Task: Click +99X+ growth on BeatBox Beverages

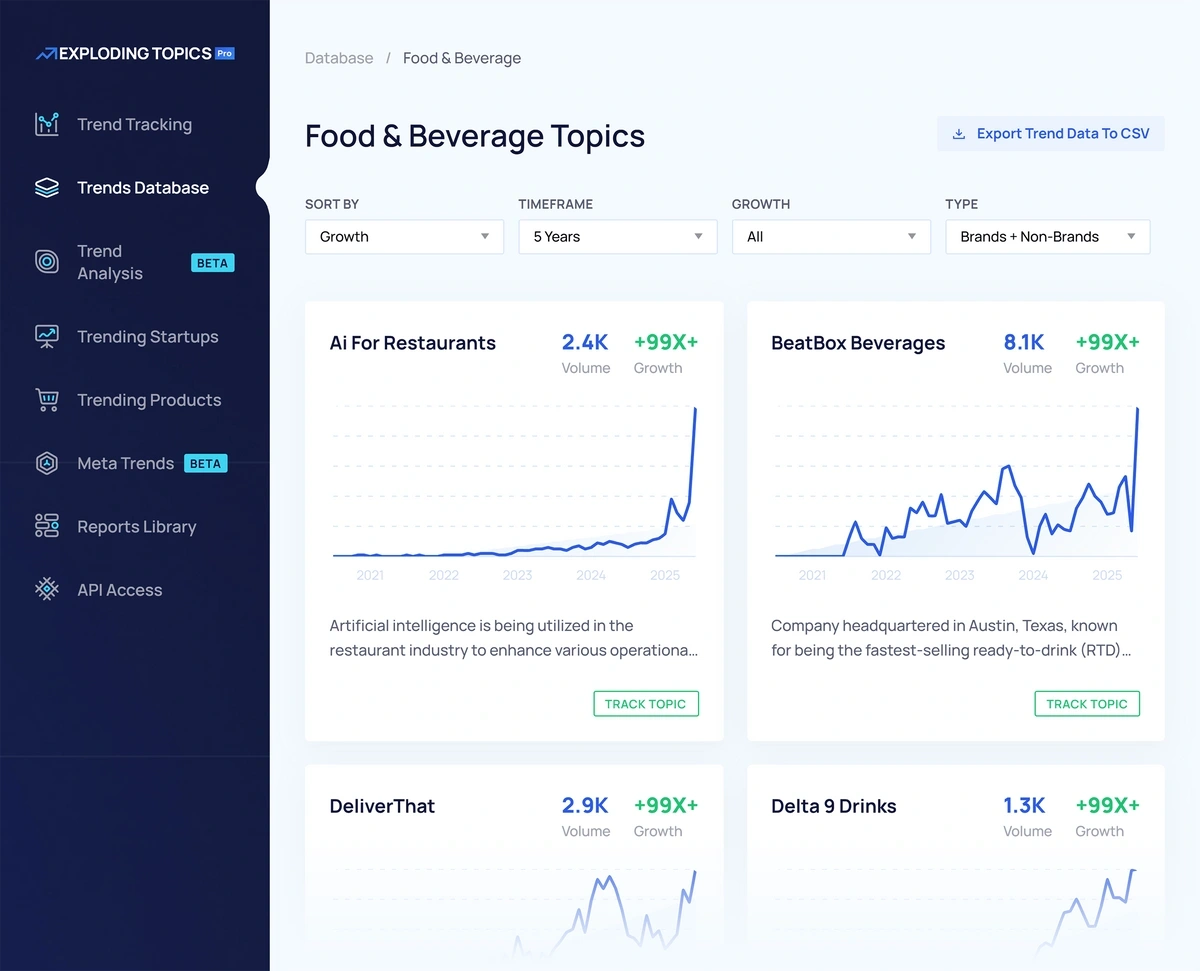Action: click(x=1107, y=343)
